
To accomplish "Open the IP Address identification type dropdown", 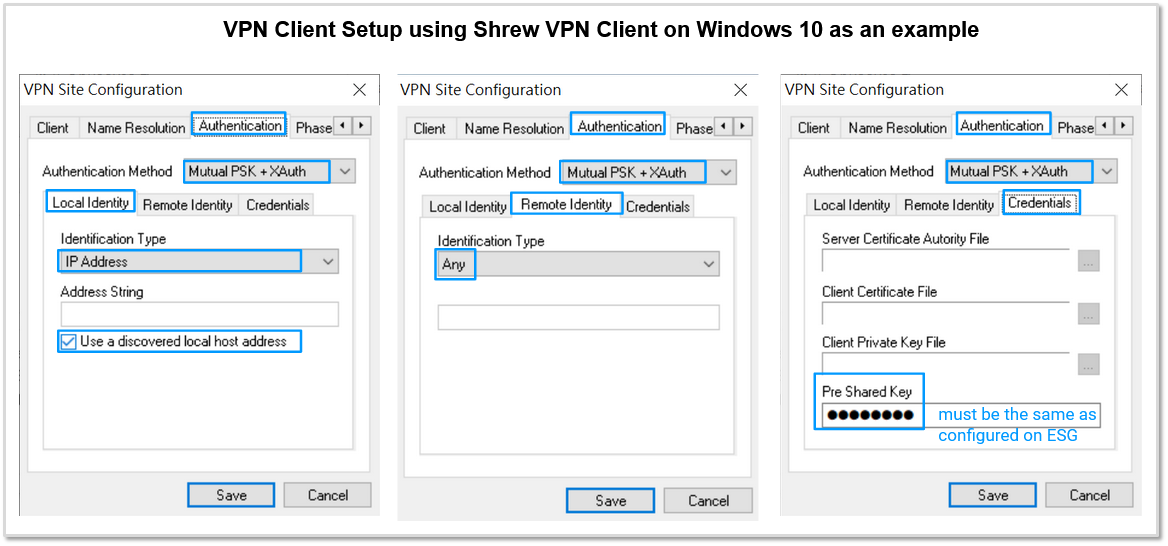I will point(198,261).
